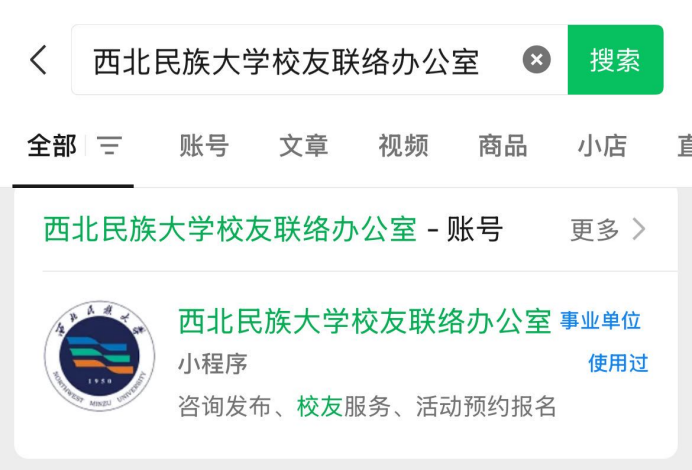
Task: Tap the back arrow icon
Action: 38,60
